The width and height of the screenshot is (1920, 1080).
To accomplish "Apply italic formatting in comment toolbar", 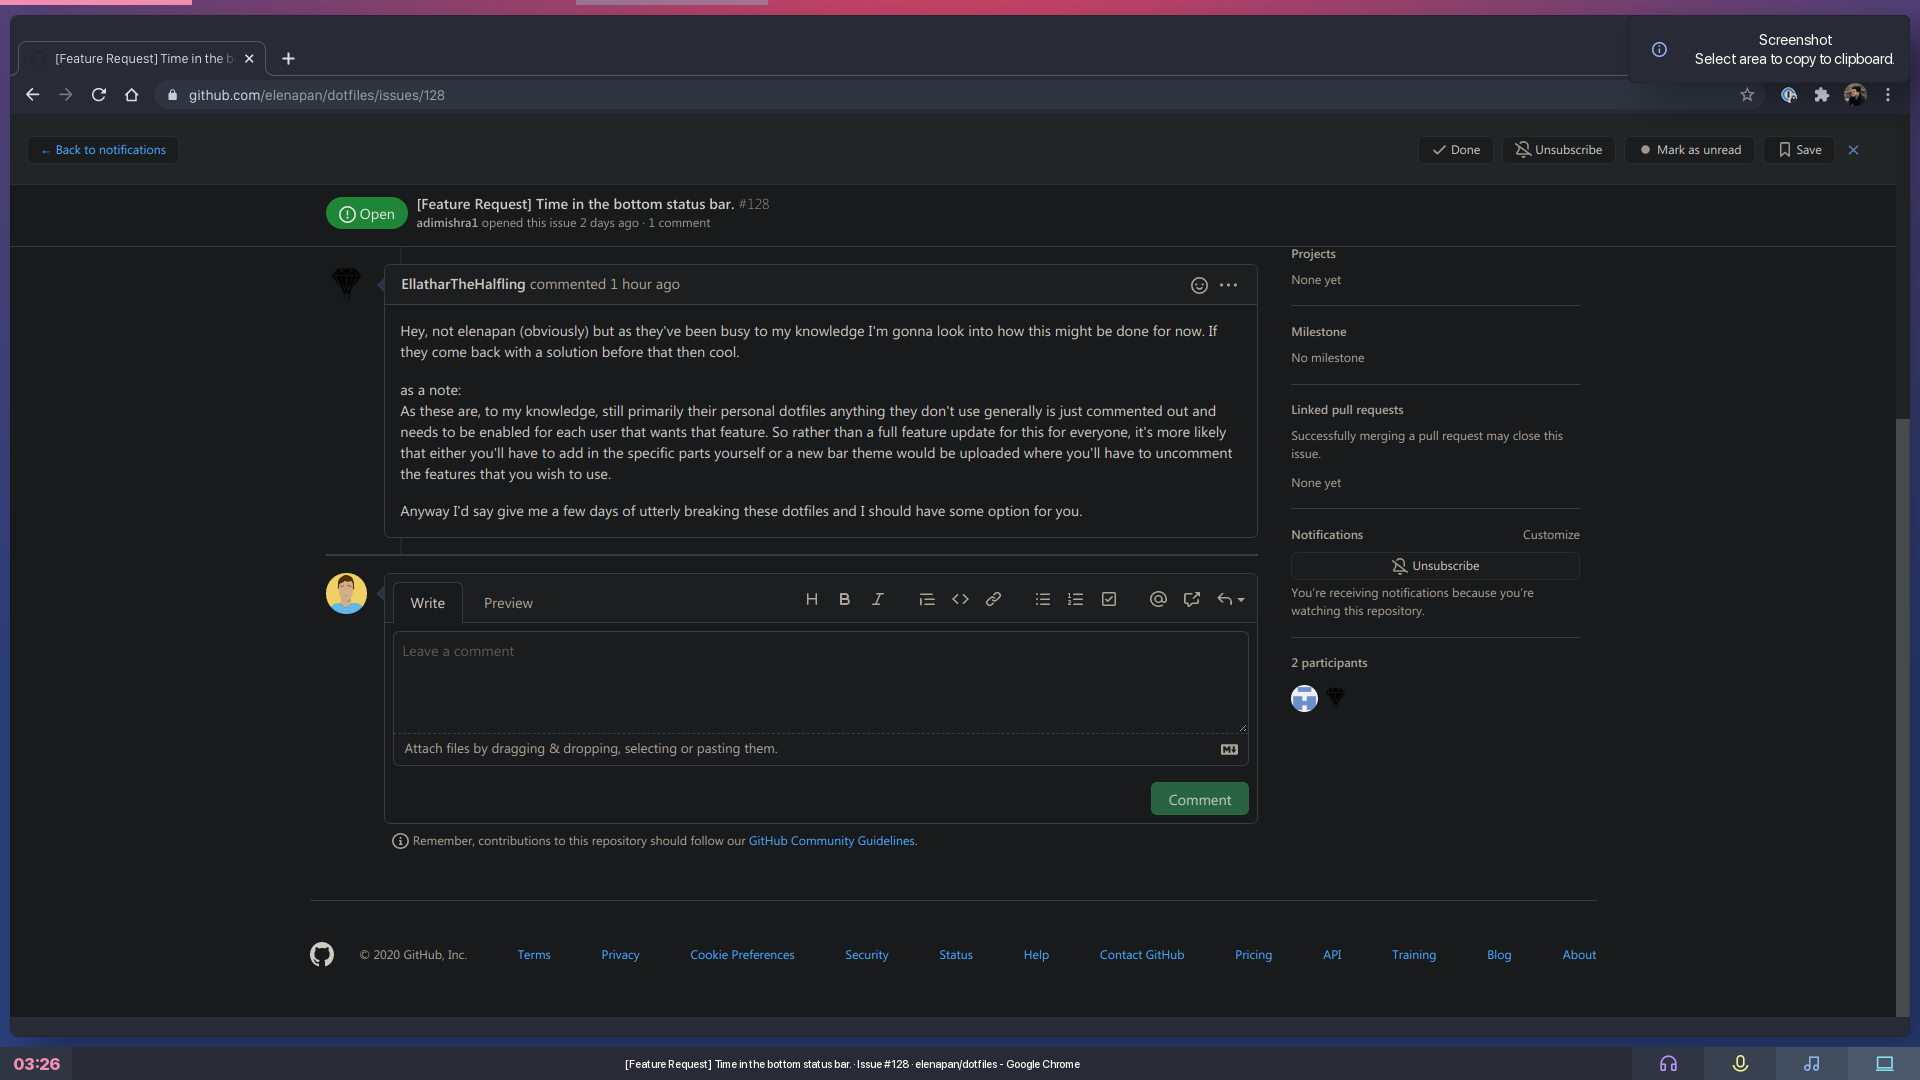I will 878,600.
